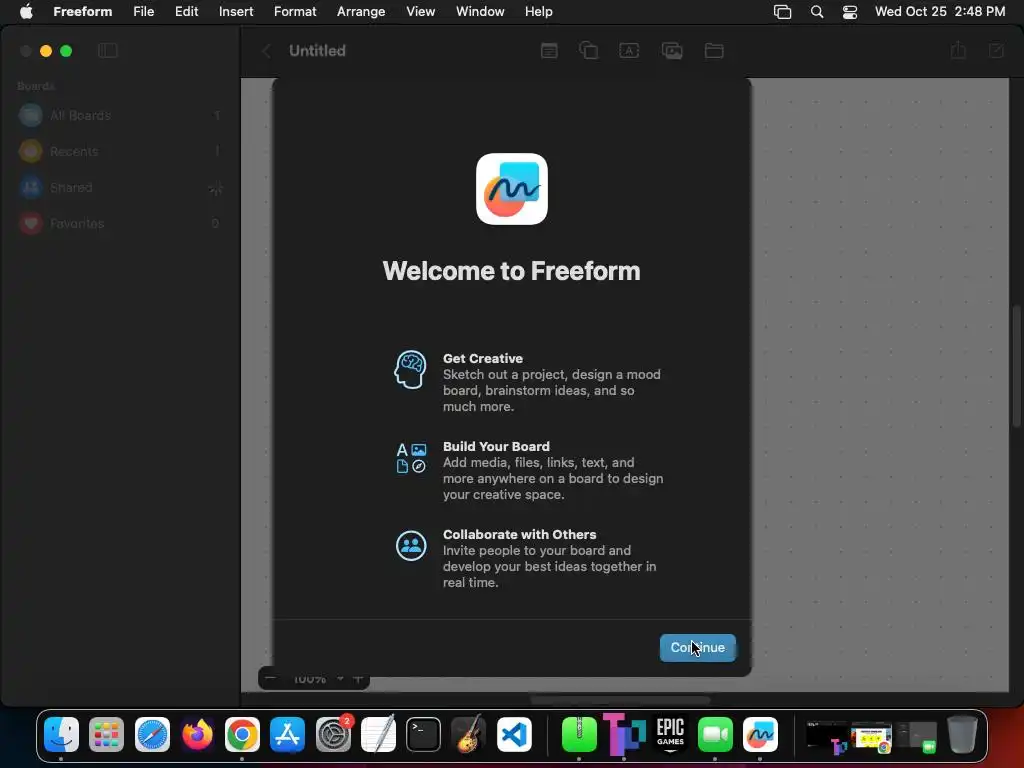The height and width of the screenshot is (768, 1024).
Task: Toggle the sidebar visibility icon
Action: click(x=108, y=50)
